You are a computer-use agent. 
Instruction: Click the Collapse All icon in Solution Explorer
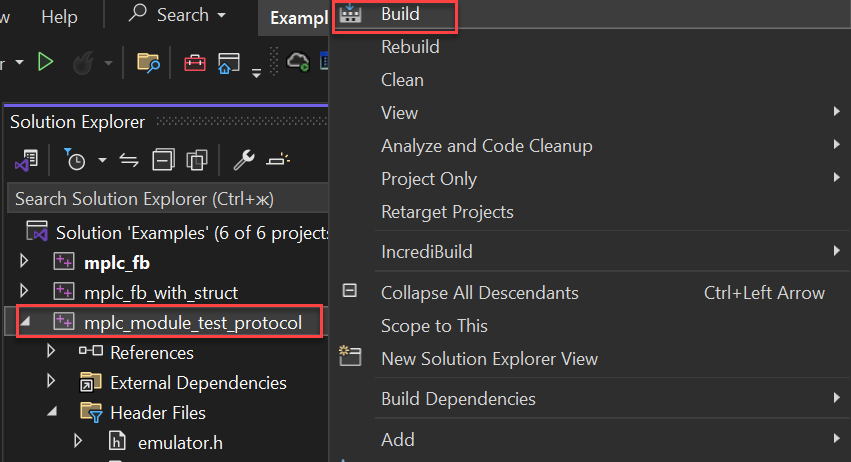pos(163,160)
